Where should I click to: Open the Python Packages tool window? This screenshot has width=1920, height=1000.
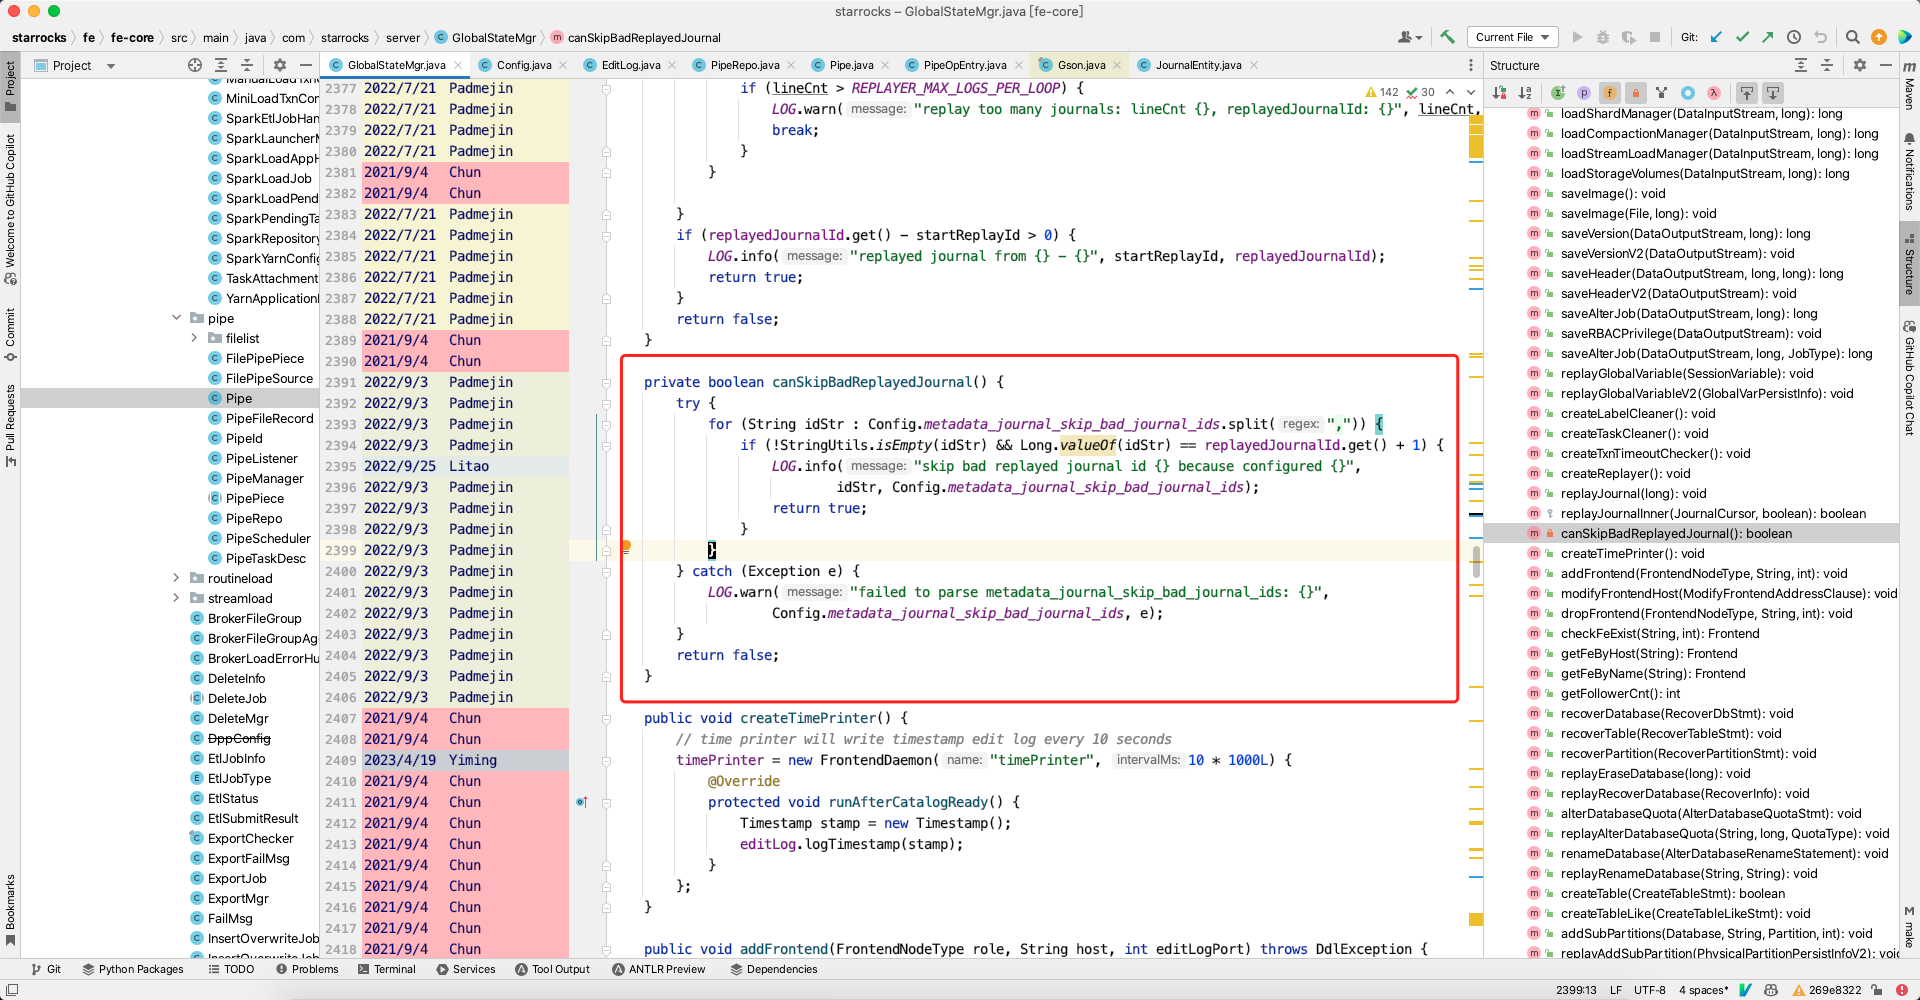132,969
